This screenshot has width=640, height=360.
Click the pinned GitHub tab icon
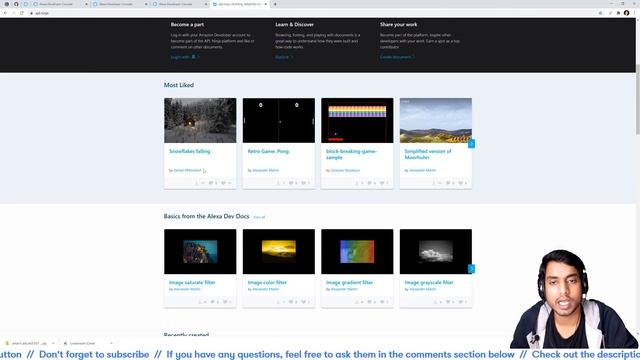[16, 4]
